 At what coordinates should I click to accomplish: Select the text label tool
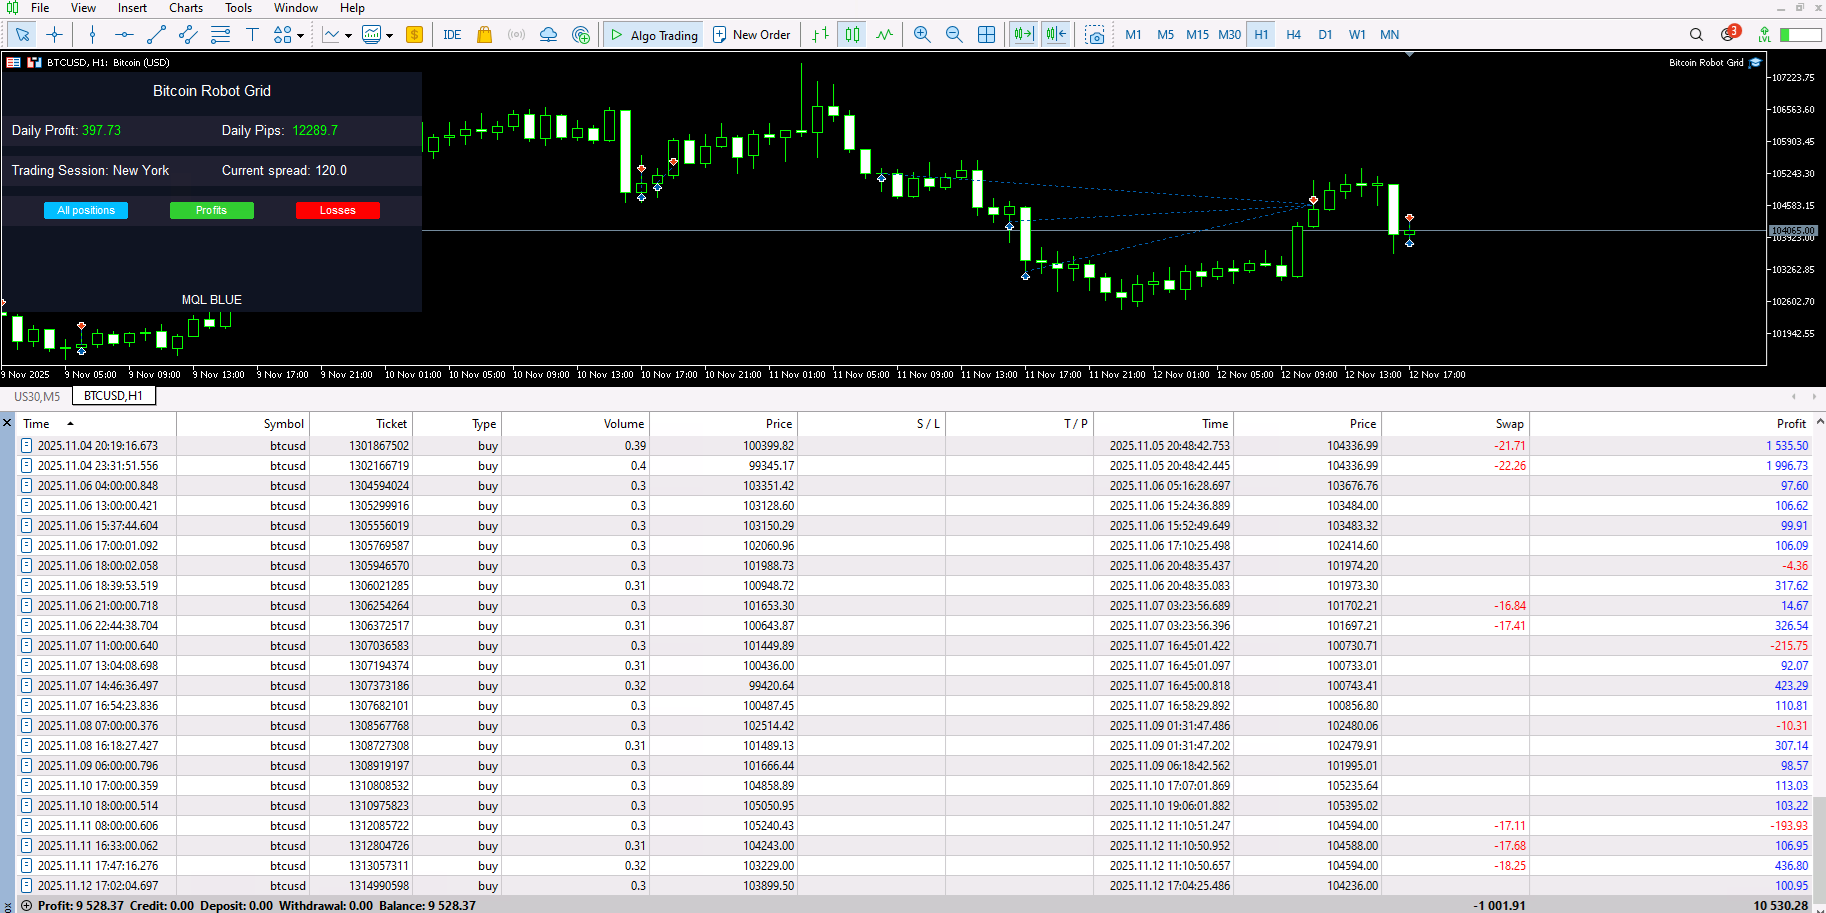(252, 35)
